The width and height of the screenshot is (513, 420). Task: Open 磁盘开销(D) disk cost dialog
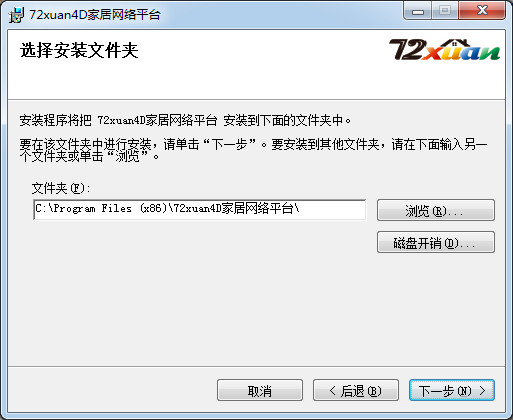coord(436,242)
